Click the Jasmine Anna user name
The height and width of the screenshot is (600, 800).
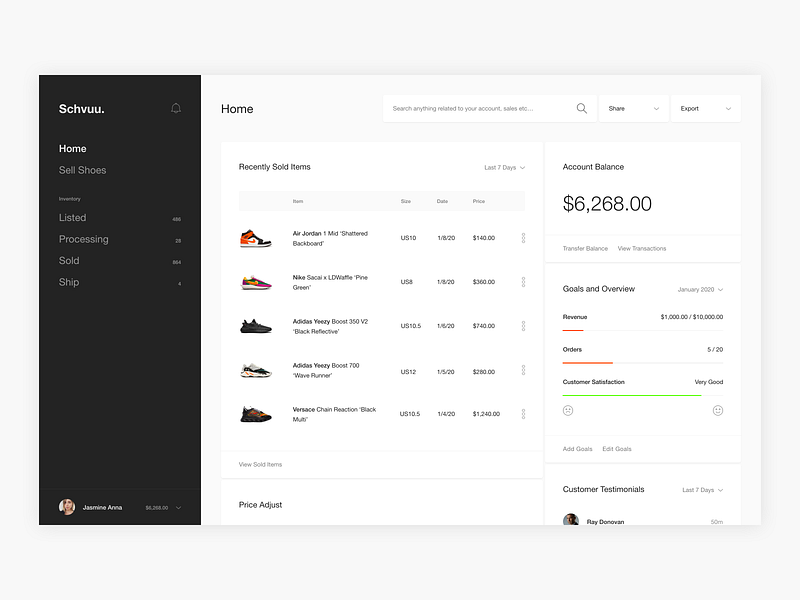102,508
